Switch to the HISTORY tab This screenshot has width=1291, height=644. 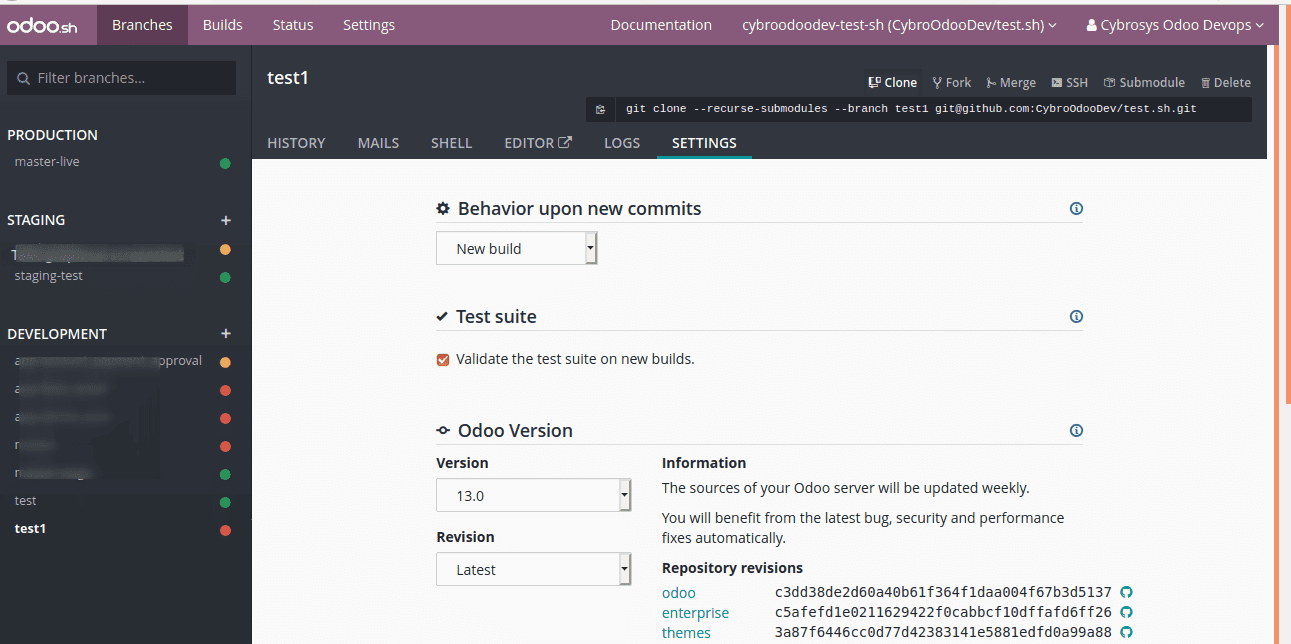[x=296, y=143]
